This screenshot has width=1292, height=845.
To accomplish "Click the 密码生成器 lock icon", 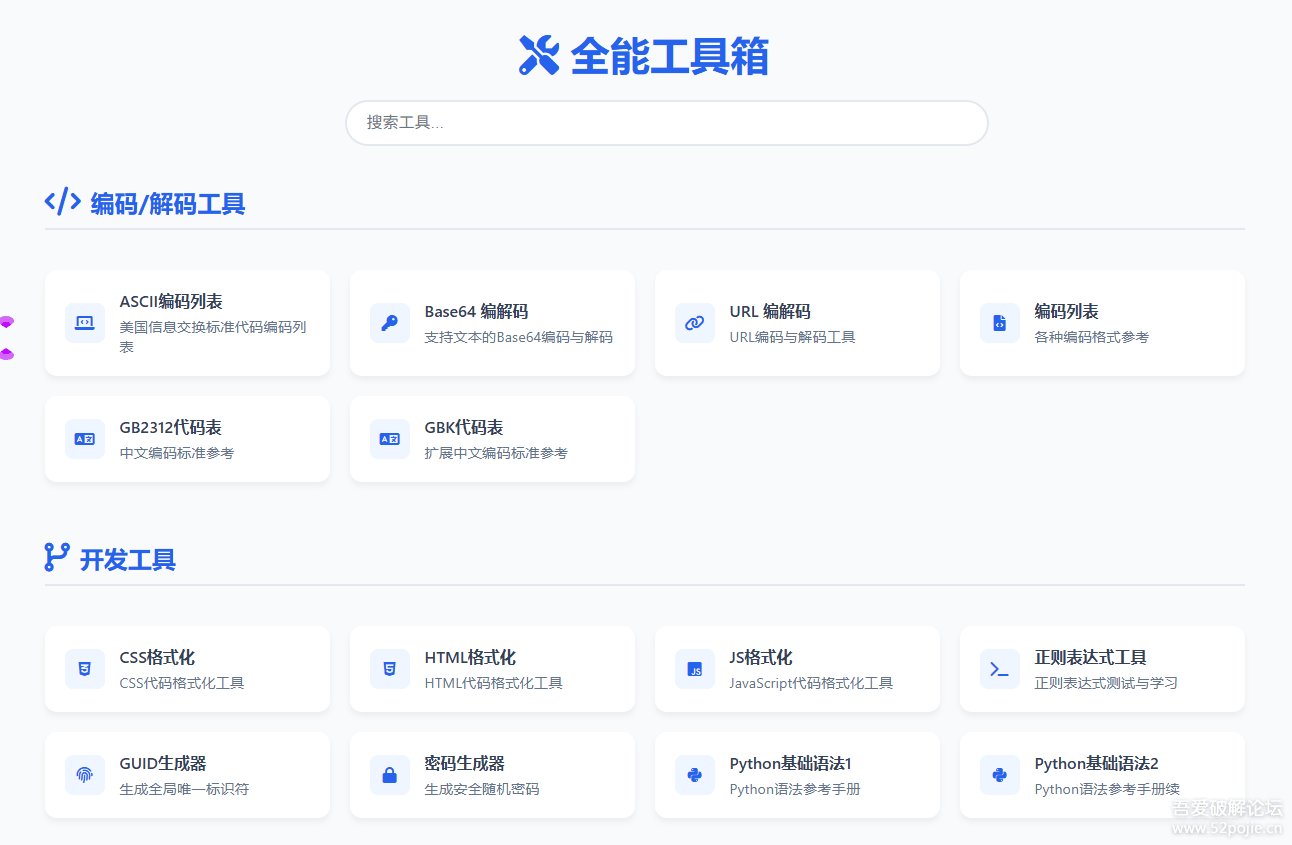I will (x=390, y=775).
